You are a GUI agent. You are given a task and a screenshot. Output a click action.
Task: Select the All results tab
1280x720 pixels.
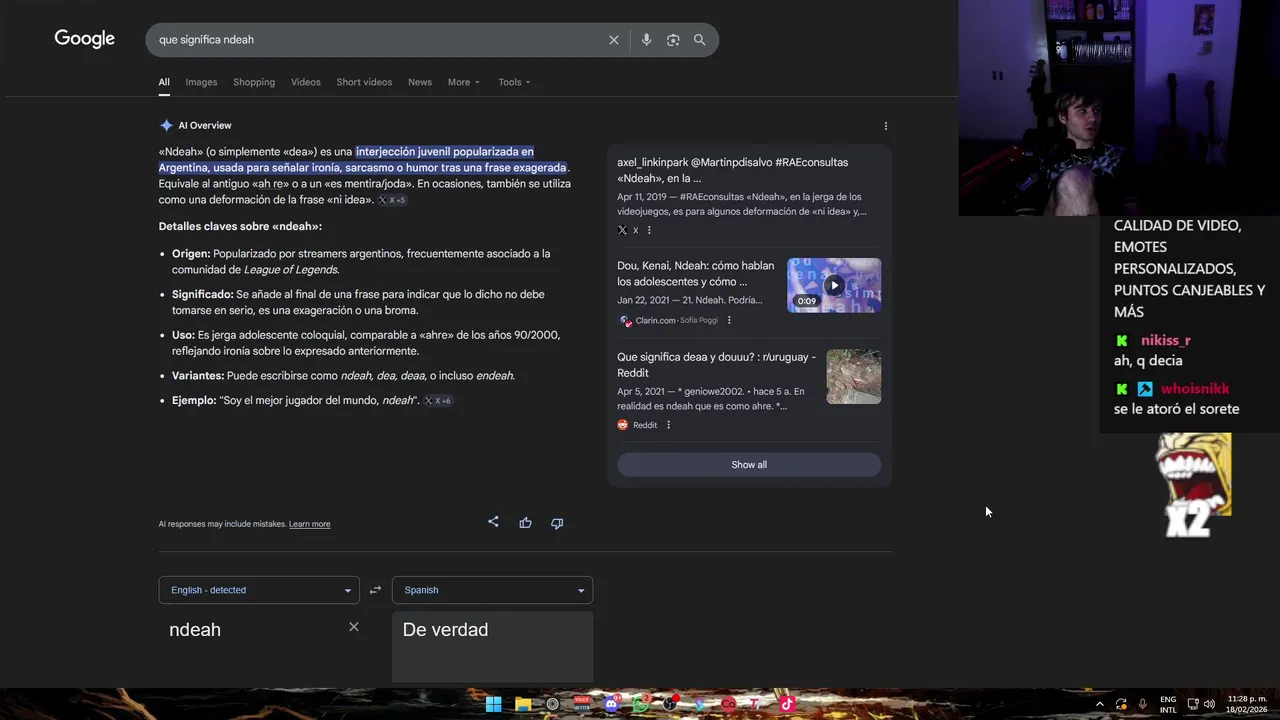tap(164, 82)
